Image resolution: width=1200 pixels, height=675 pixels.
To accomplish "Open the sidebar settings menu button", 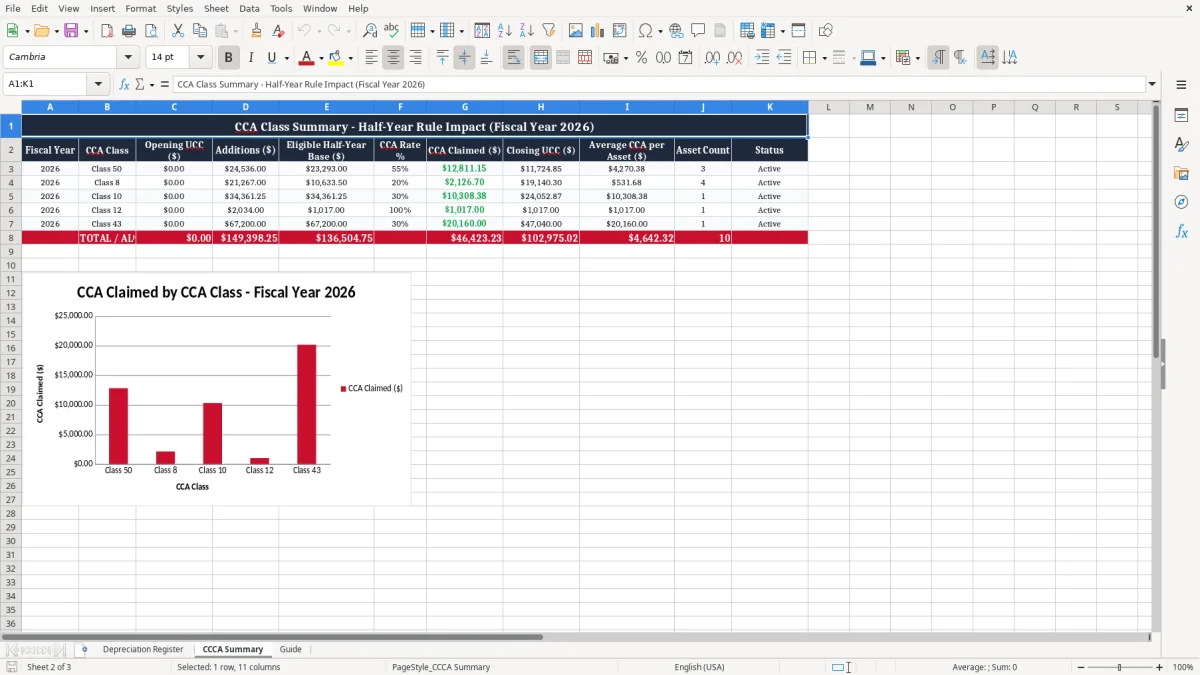I will pyautogui.click(x=1181, y=85).
